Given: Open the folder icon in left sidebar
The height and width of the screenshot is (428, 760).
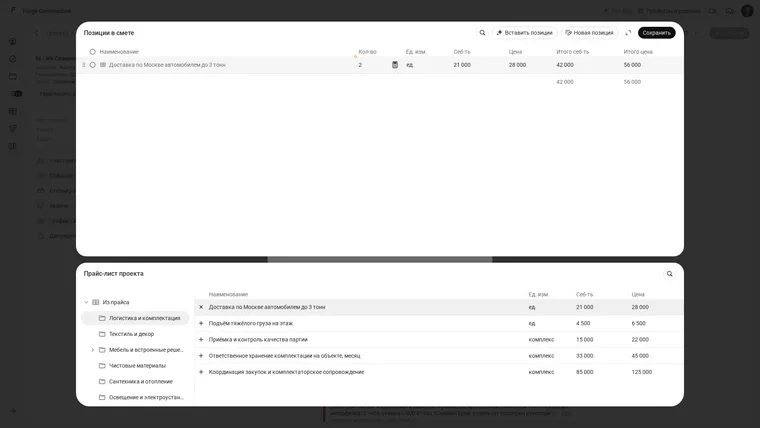Looking at the screenshot, I should pos(13,77).
